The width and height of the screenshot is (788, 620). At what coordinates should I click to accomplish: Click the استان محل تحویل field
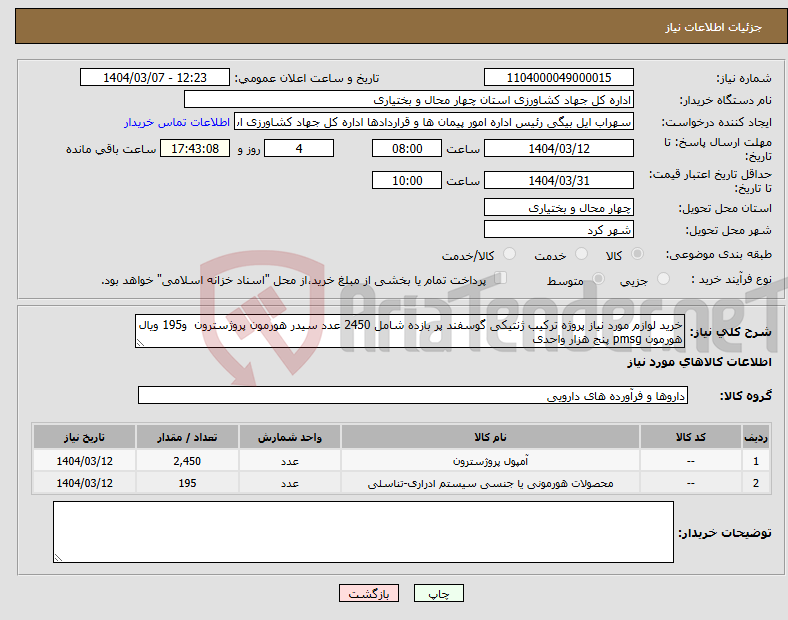click(558, 208)
